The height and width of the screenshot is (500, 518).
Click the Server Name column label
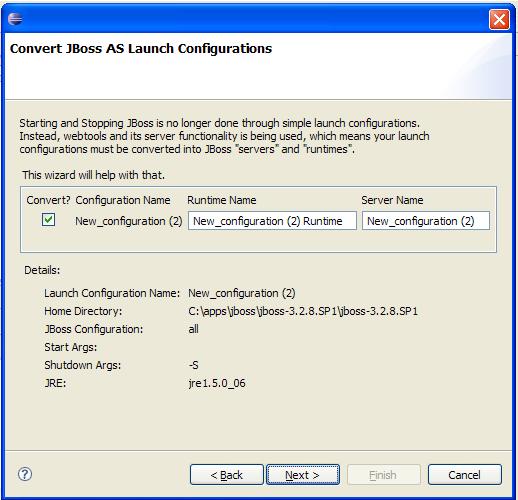392,200
